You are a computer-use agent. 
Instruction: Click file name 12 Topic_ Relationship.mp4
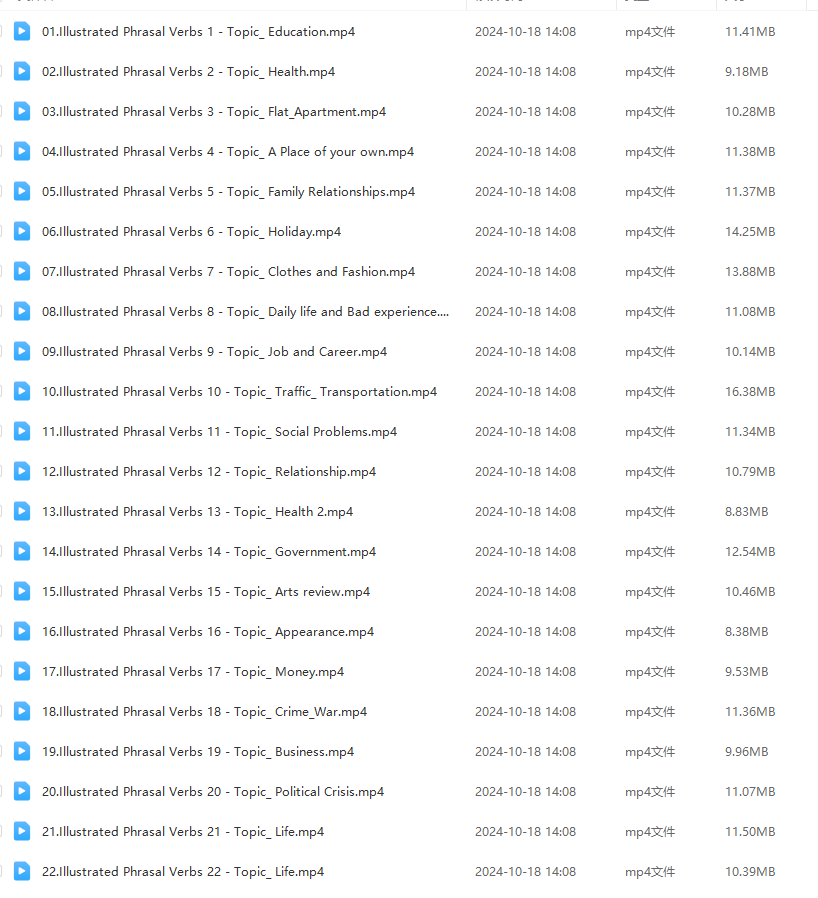[x=209, y=472]
